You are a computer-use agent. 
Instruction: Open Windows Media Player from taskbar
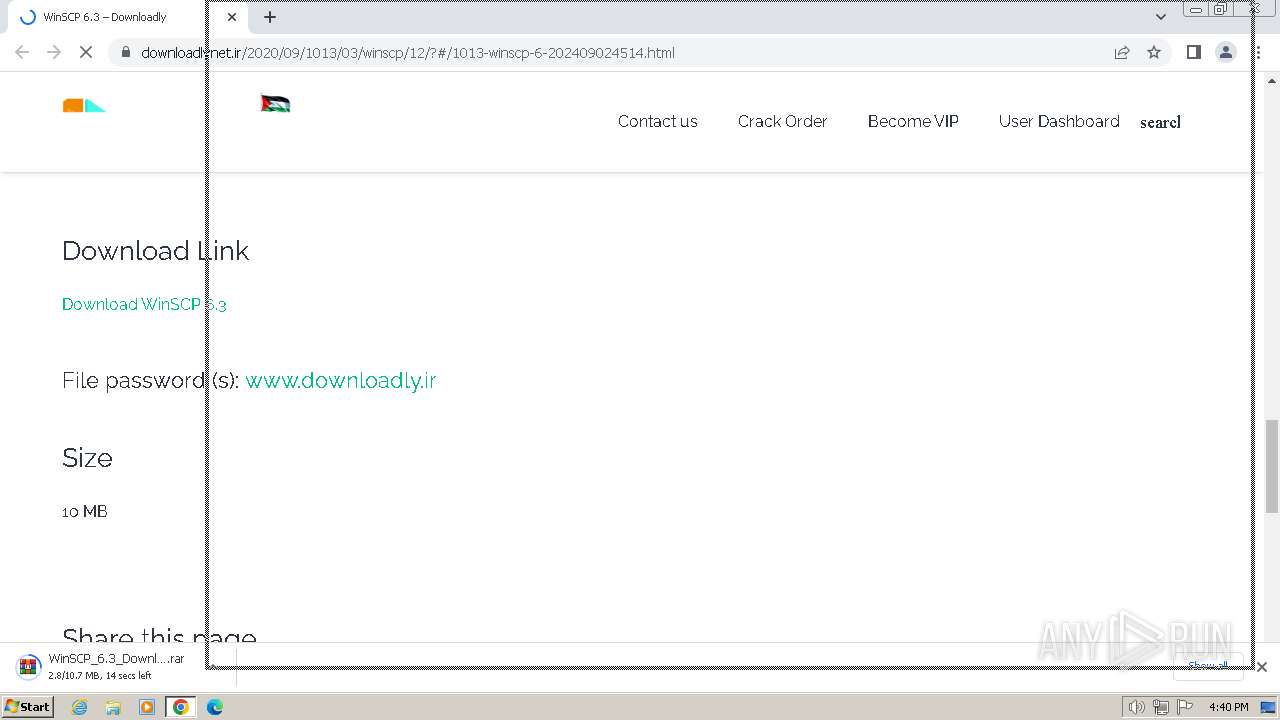pos(147,707)
